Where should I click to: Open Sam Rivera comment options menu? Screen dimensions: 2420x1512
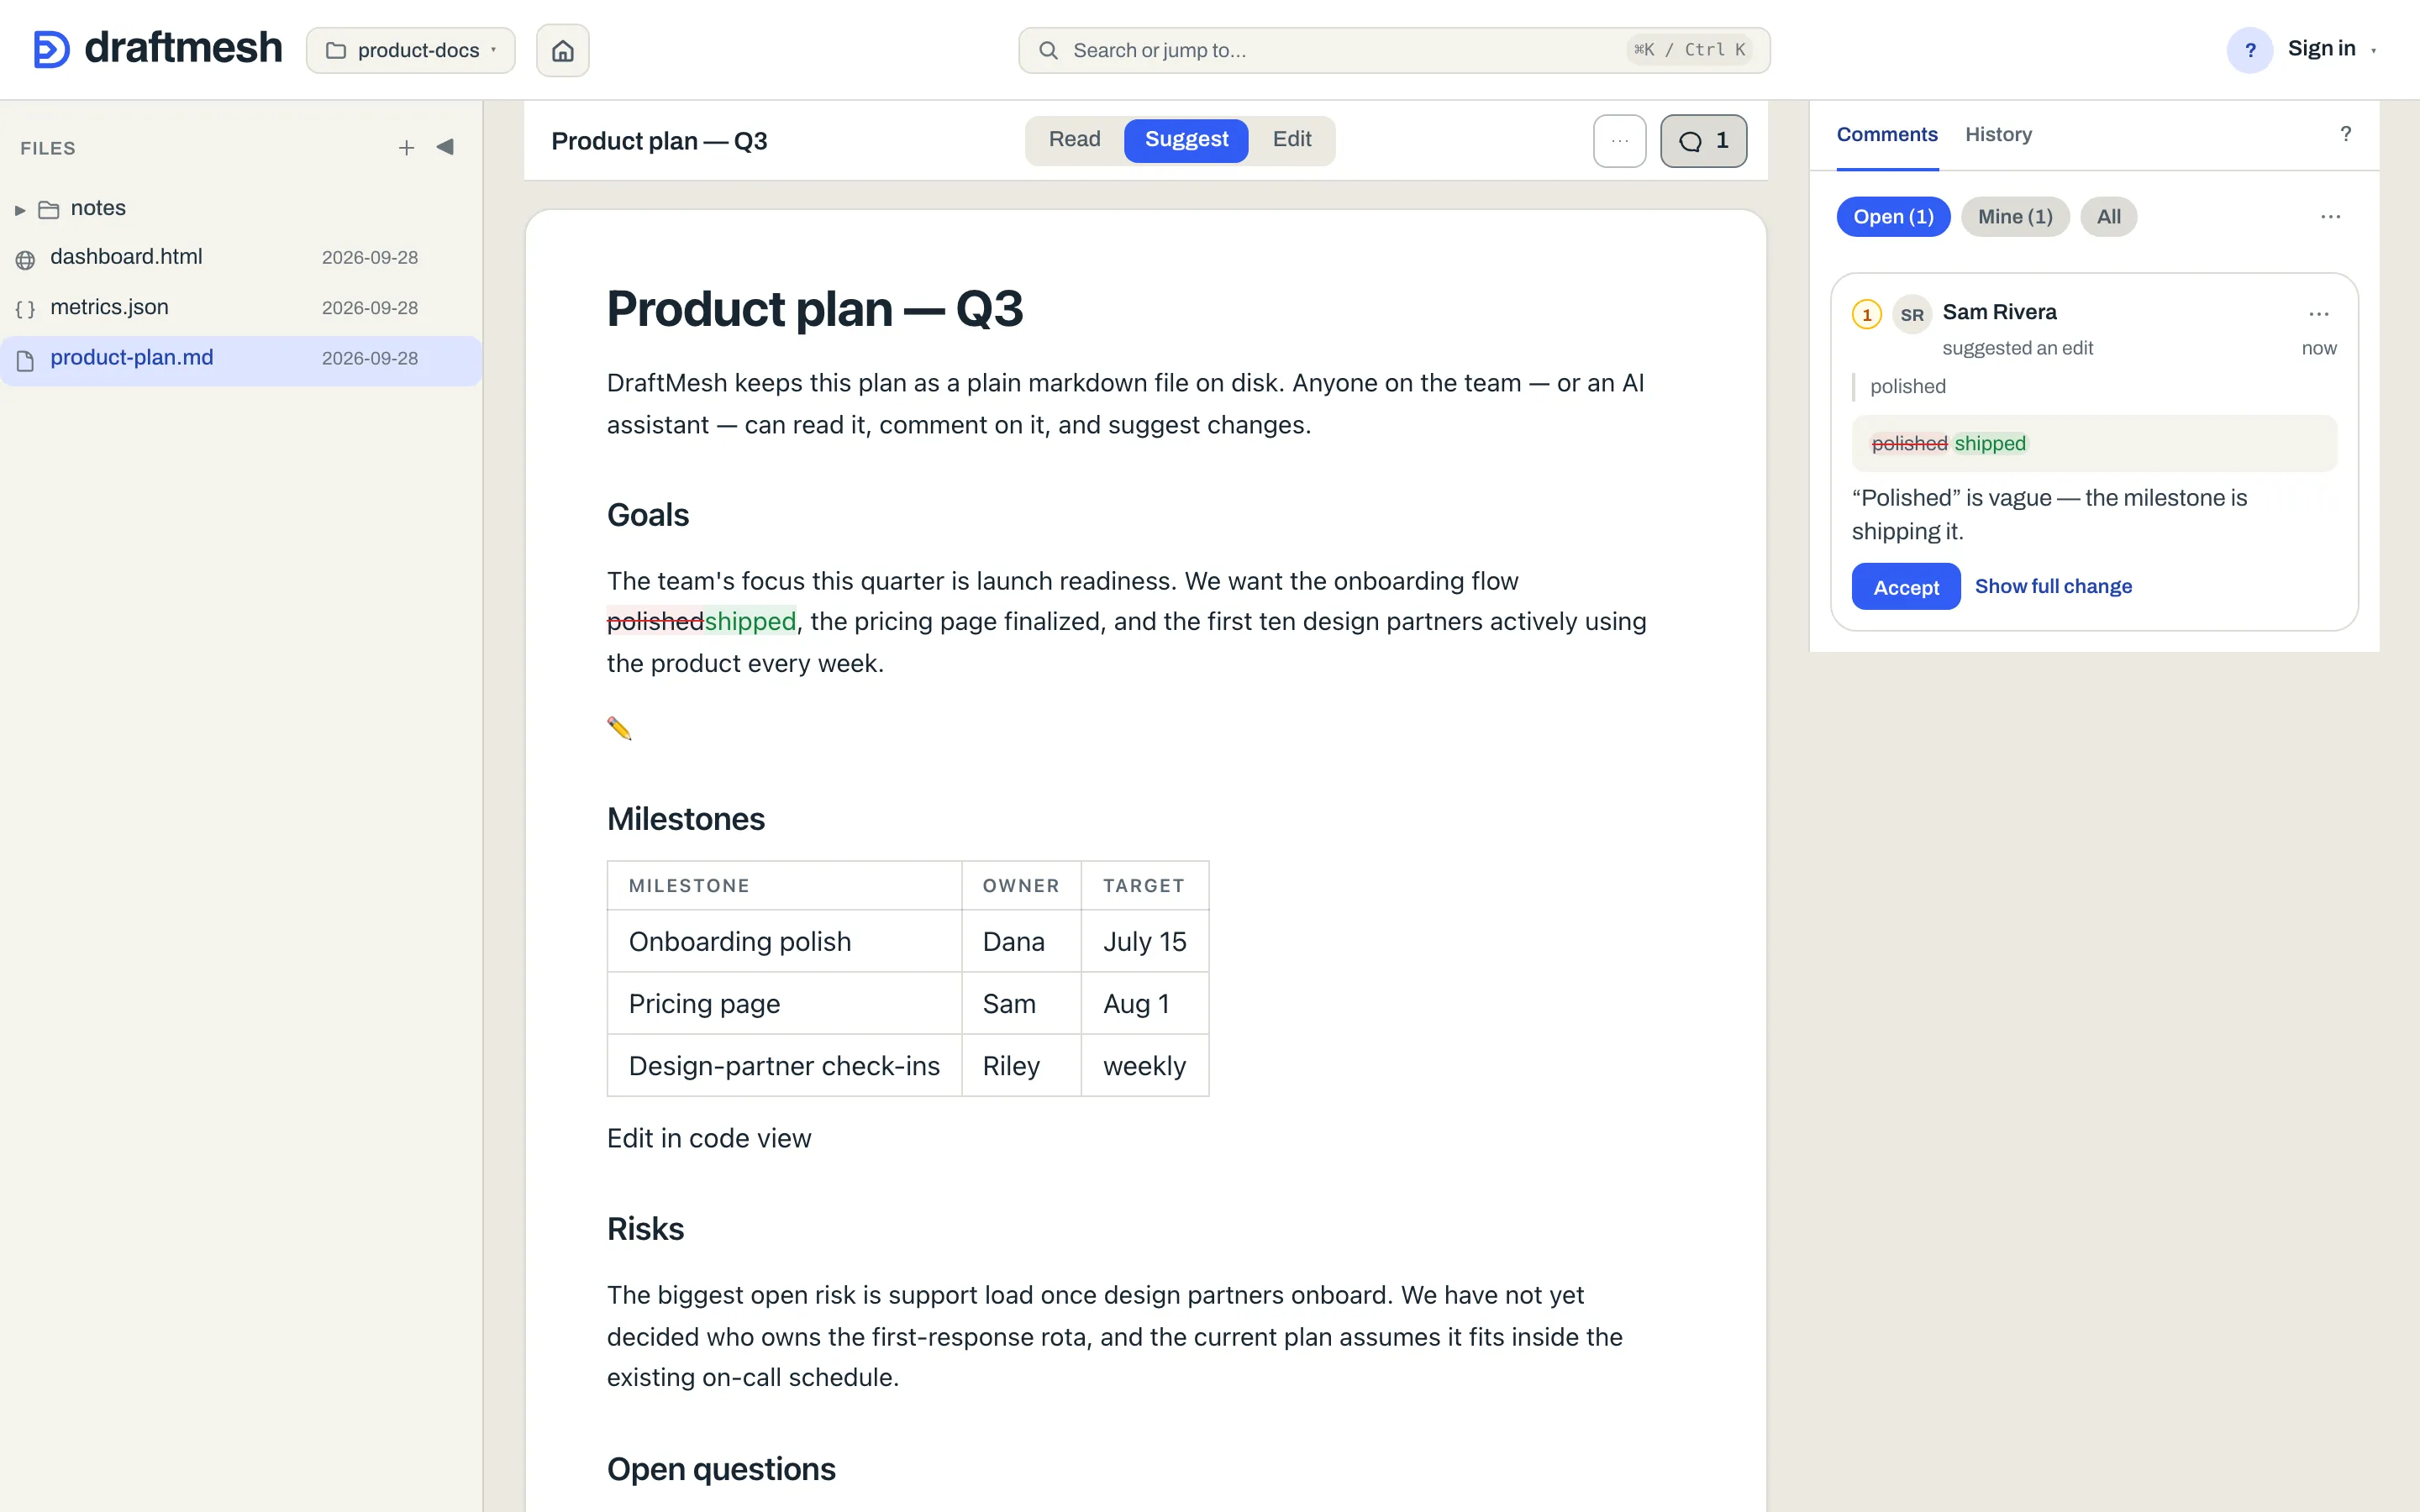[2318, 314]
